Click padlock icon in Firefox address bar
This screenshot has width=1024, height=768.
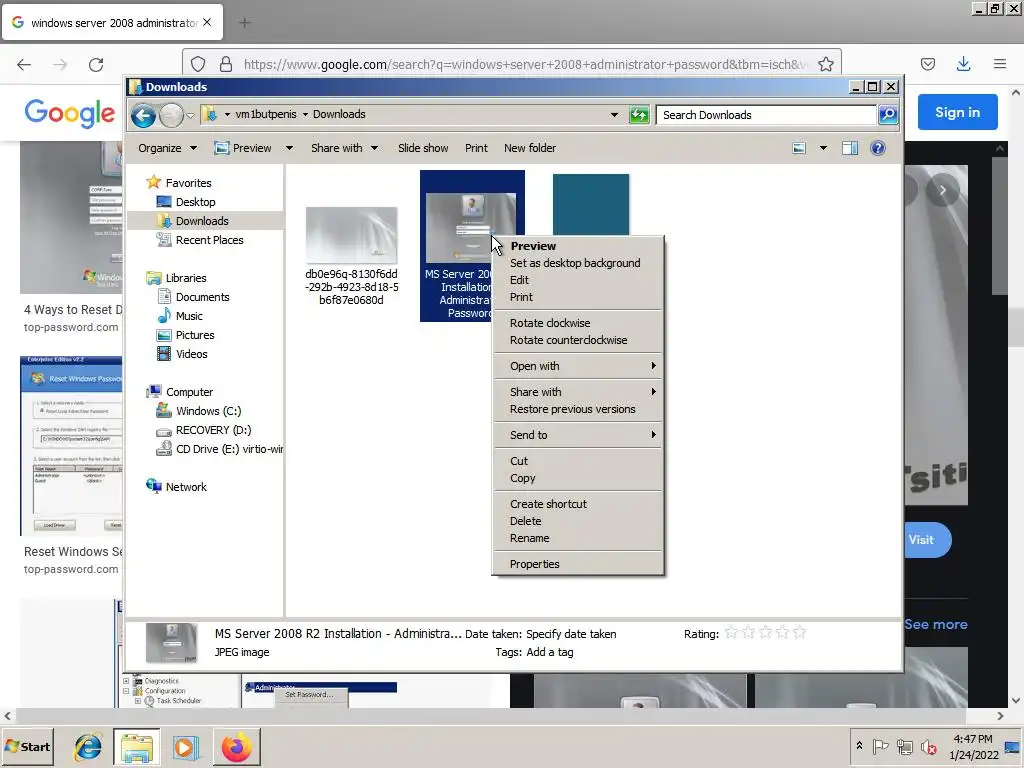226,64
